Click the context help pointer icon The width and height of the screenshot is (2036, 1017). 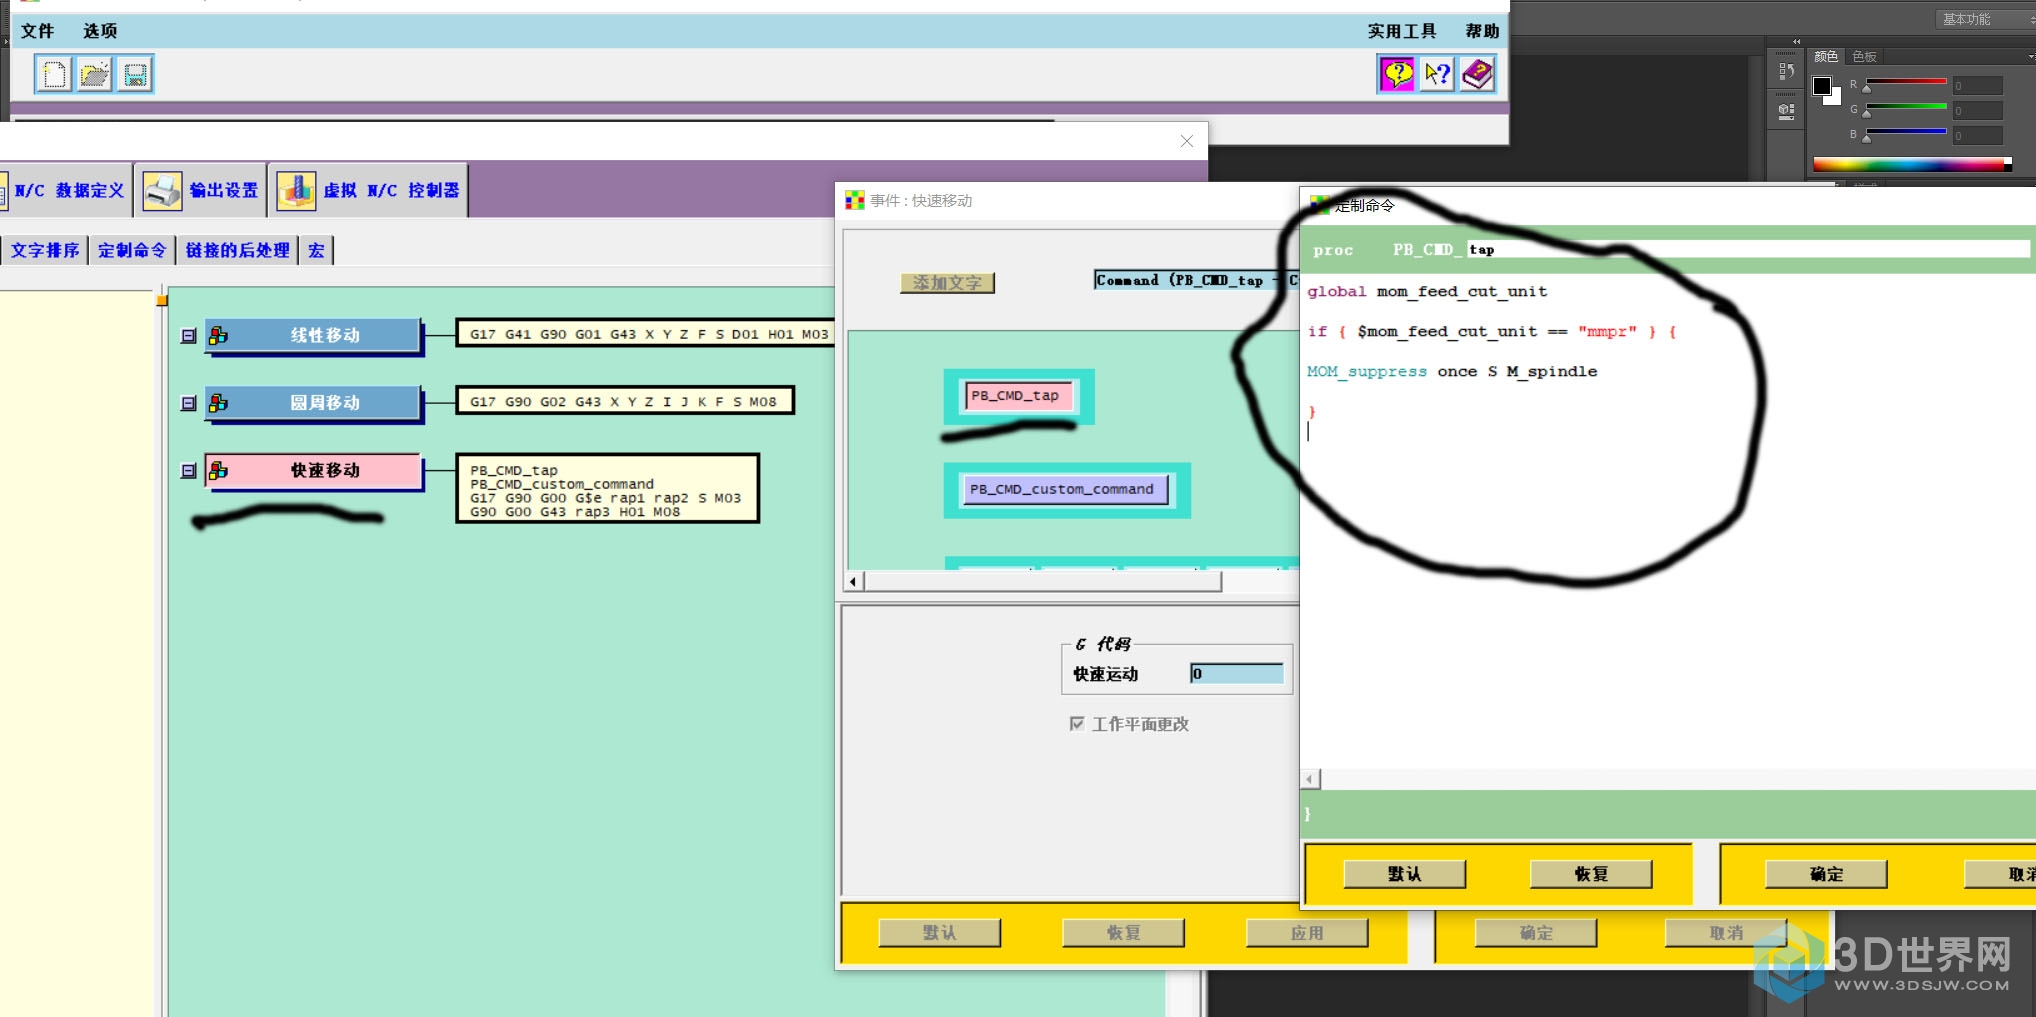[x=1437, y=74]
